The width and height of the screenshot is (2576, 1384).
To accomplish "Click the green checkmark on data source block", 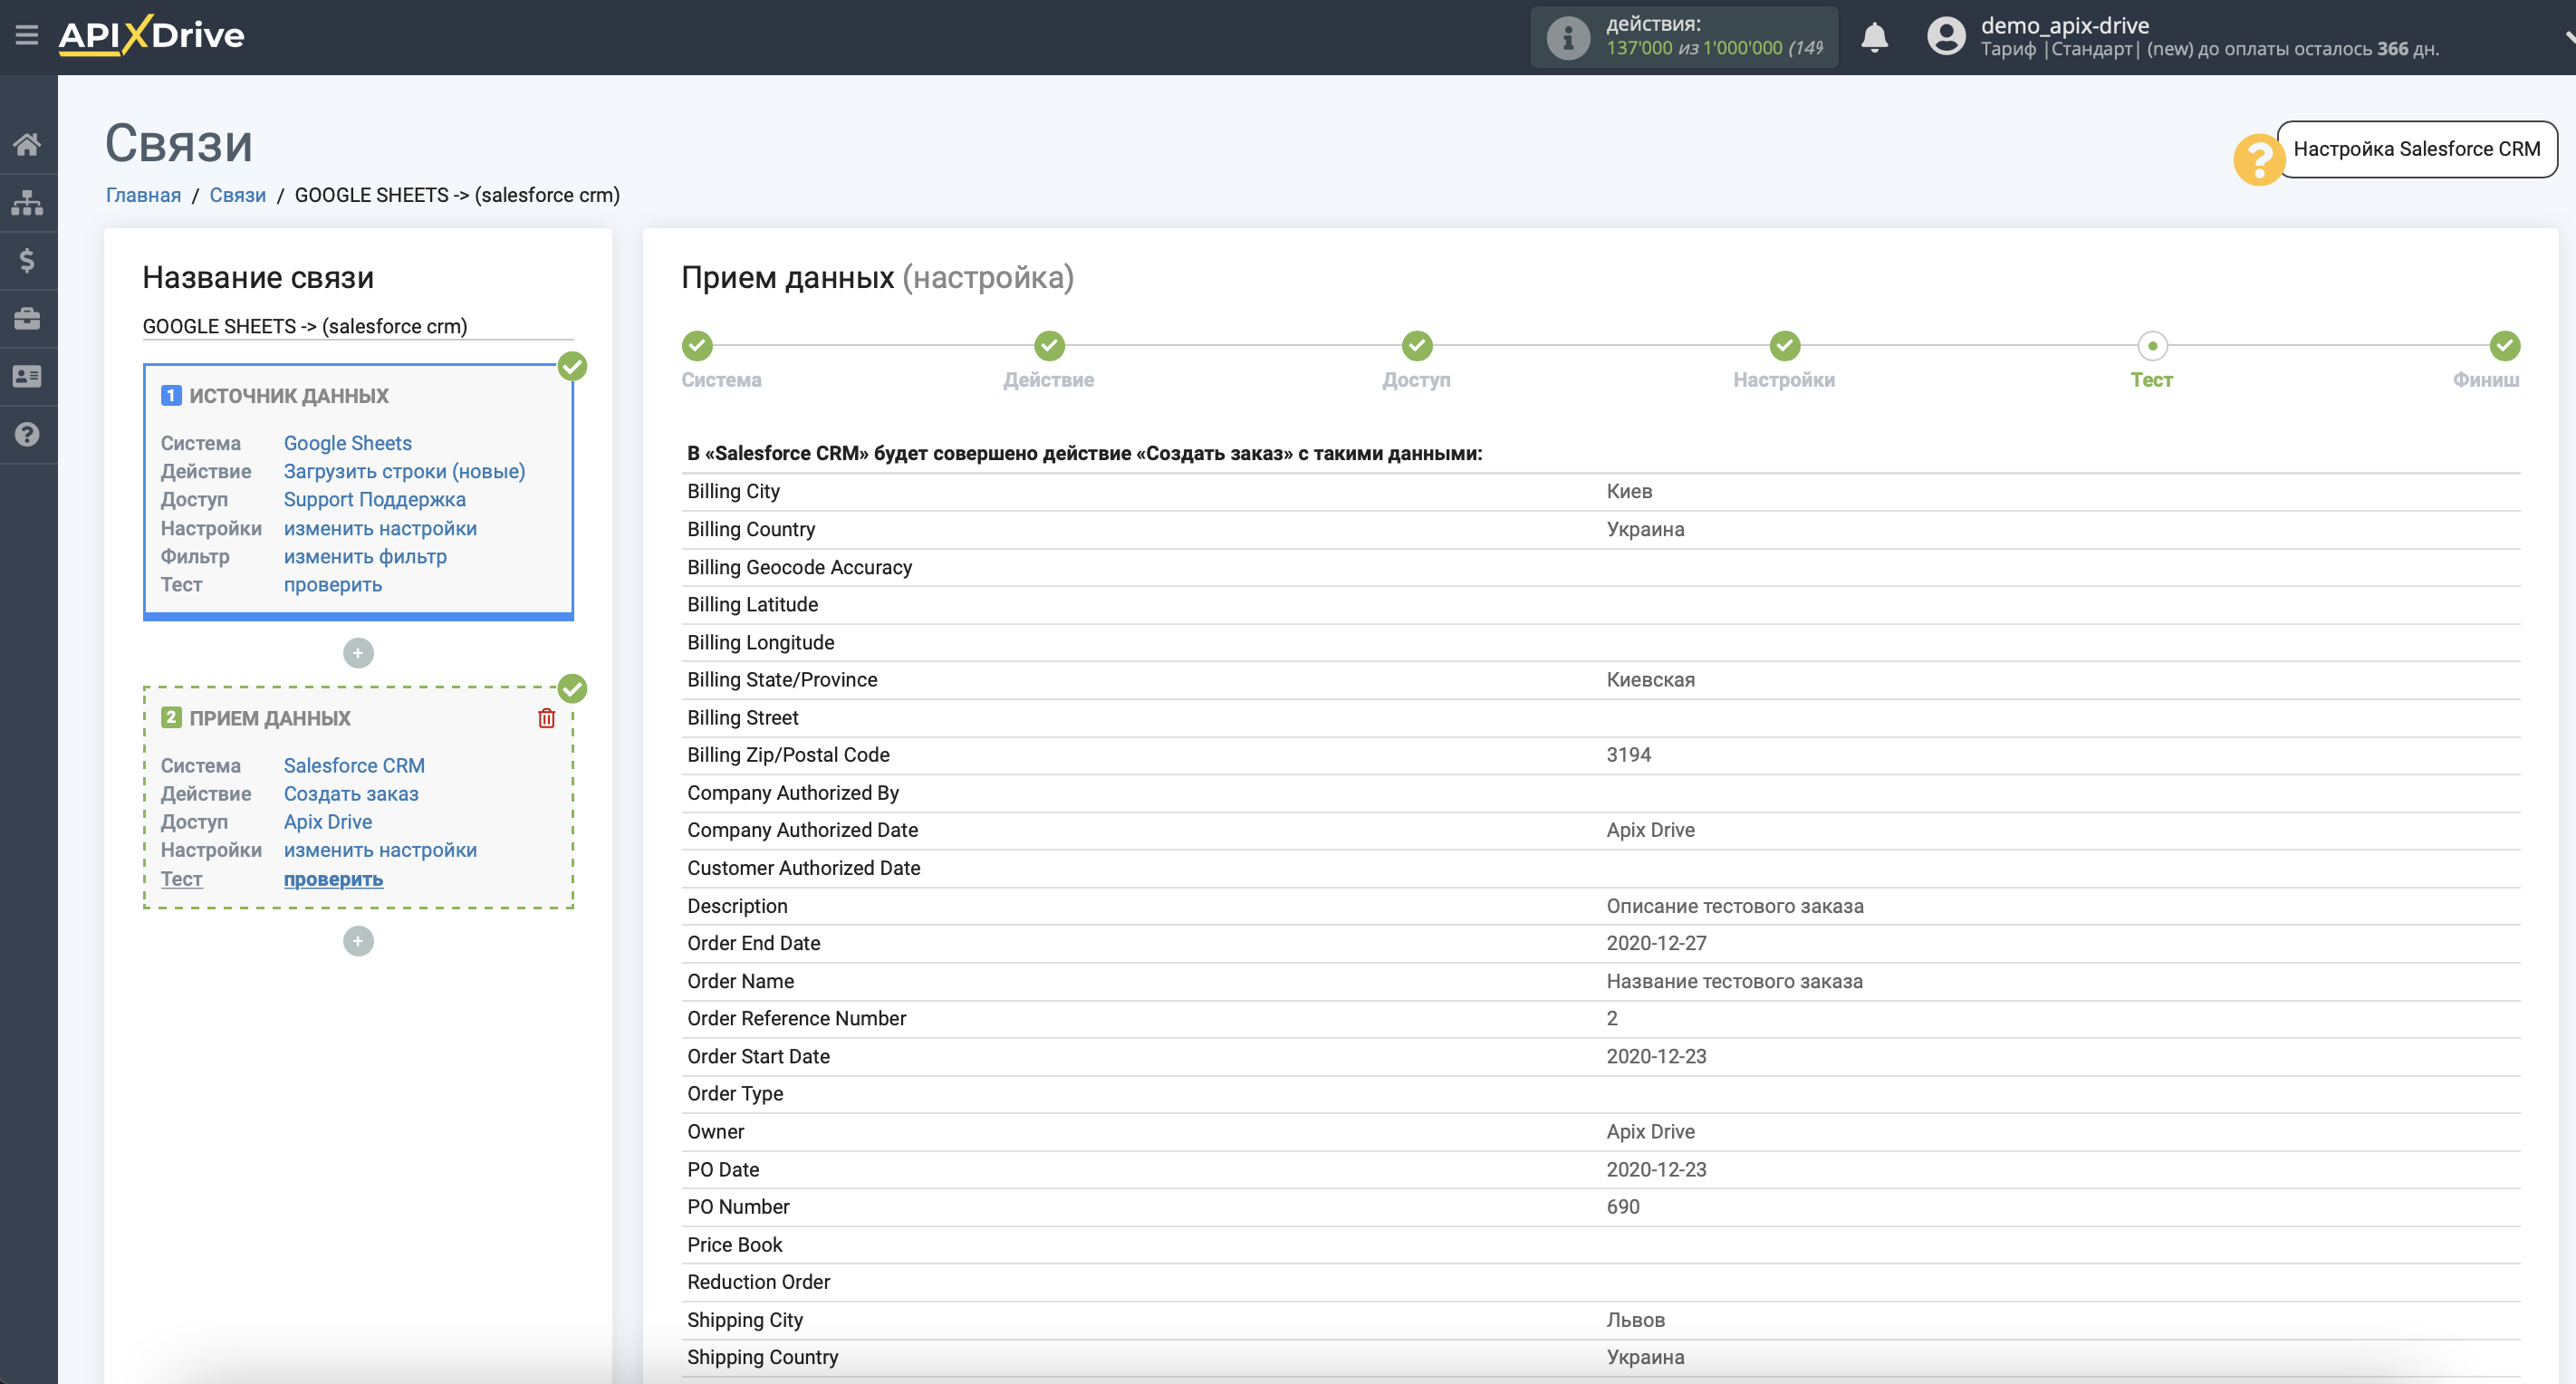I will 572,367.
